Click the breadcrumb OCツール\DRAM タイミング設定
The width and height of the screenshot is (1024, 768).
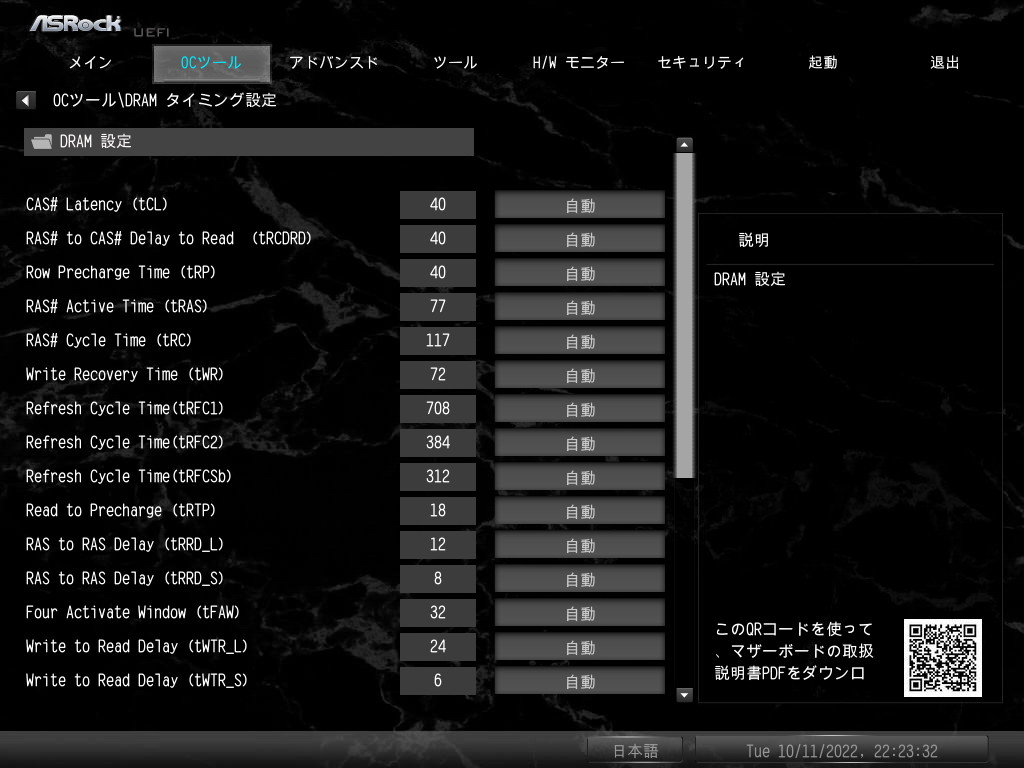[165, 100]
